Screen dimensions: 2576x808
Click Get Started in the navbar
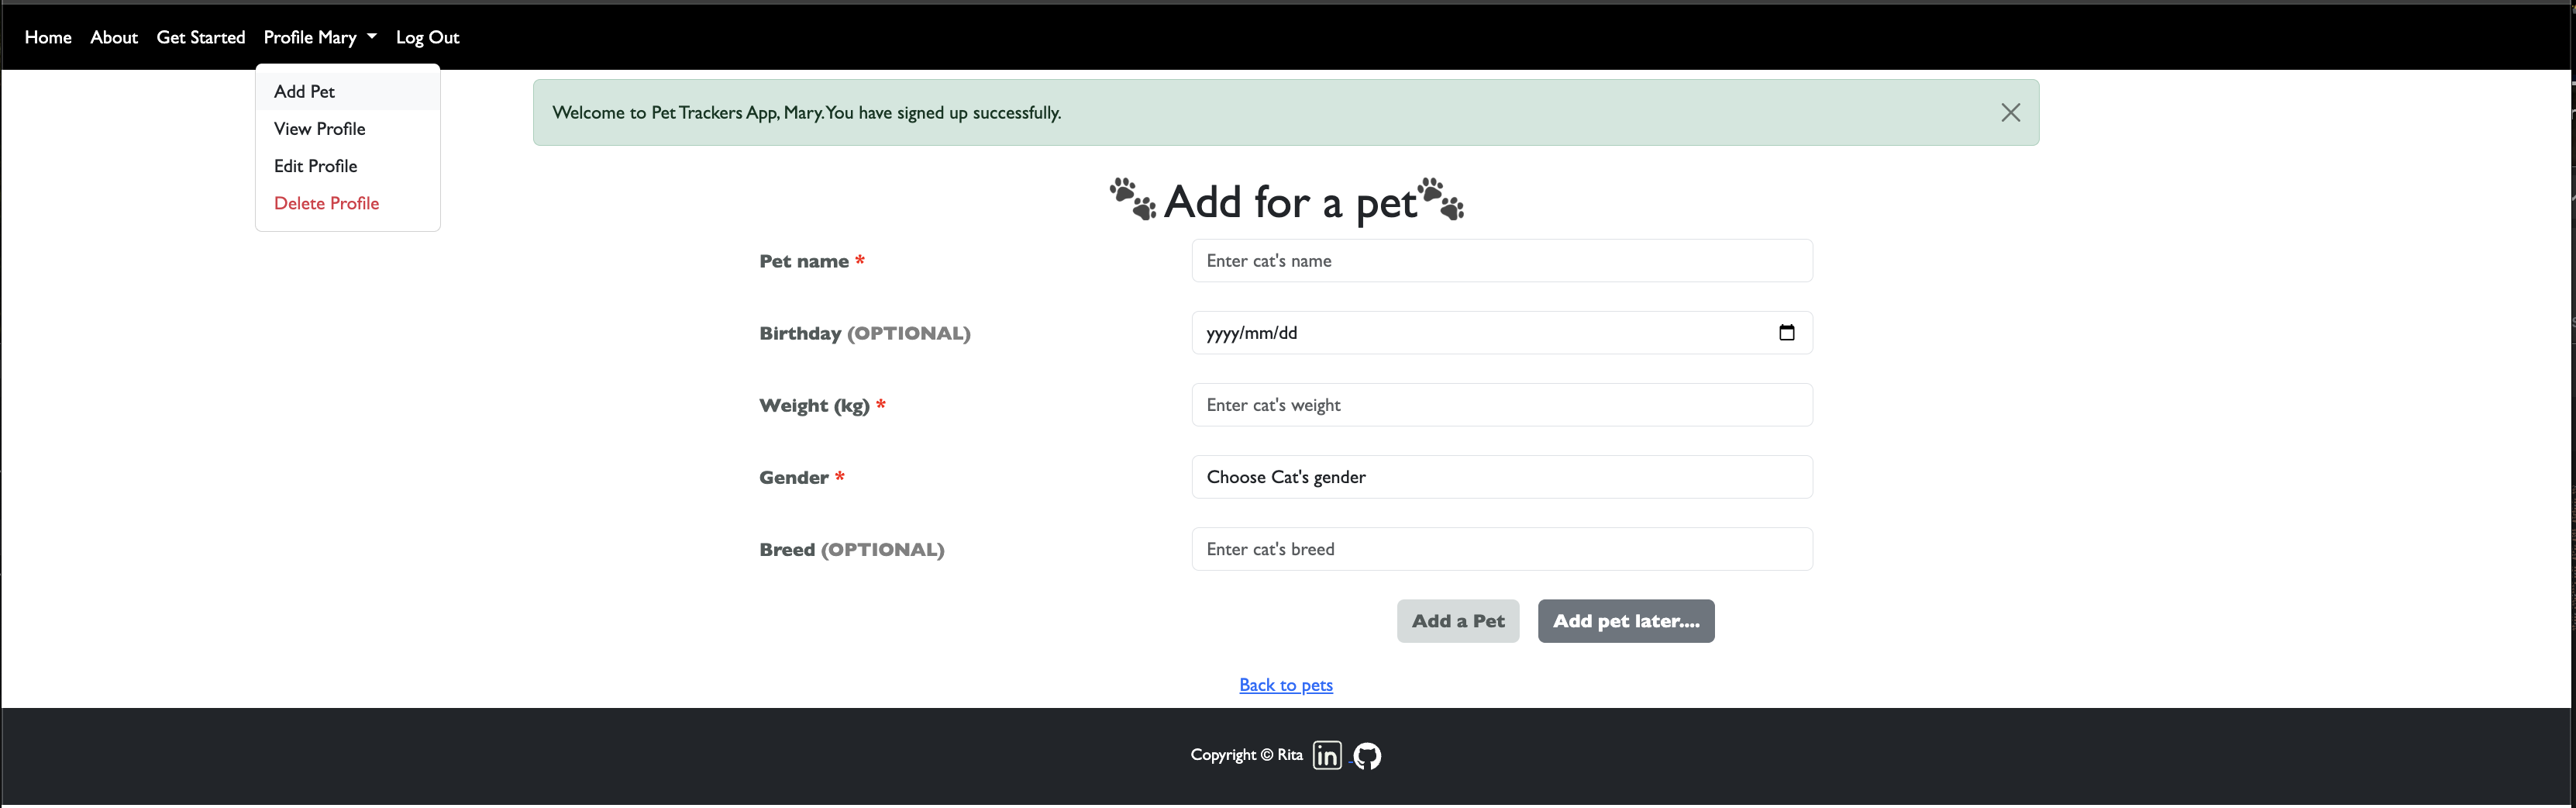click(x=200, y=37)
